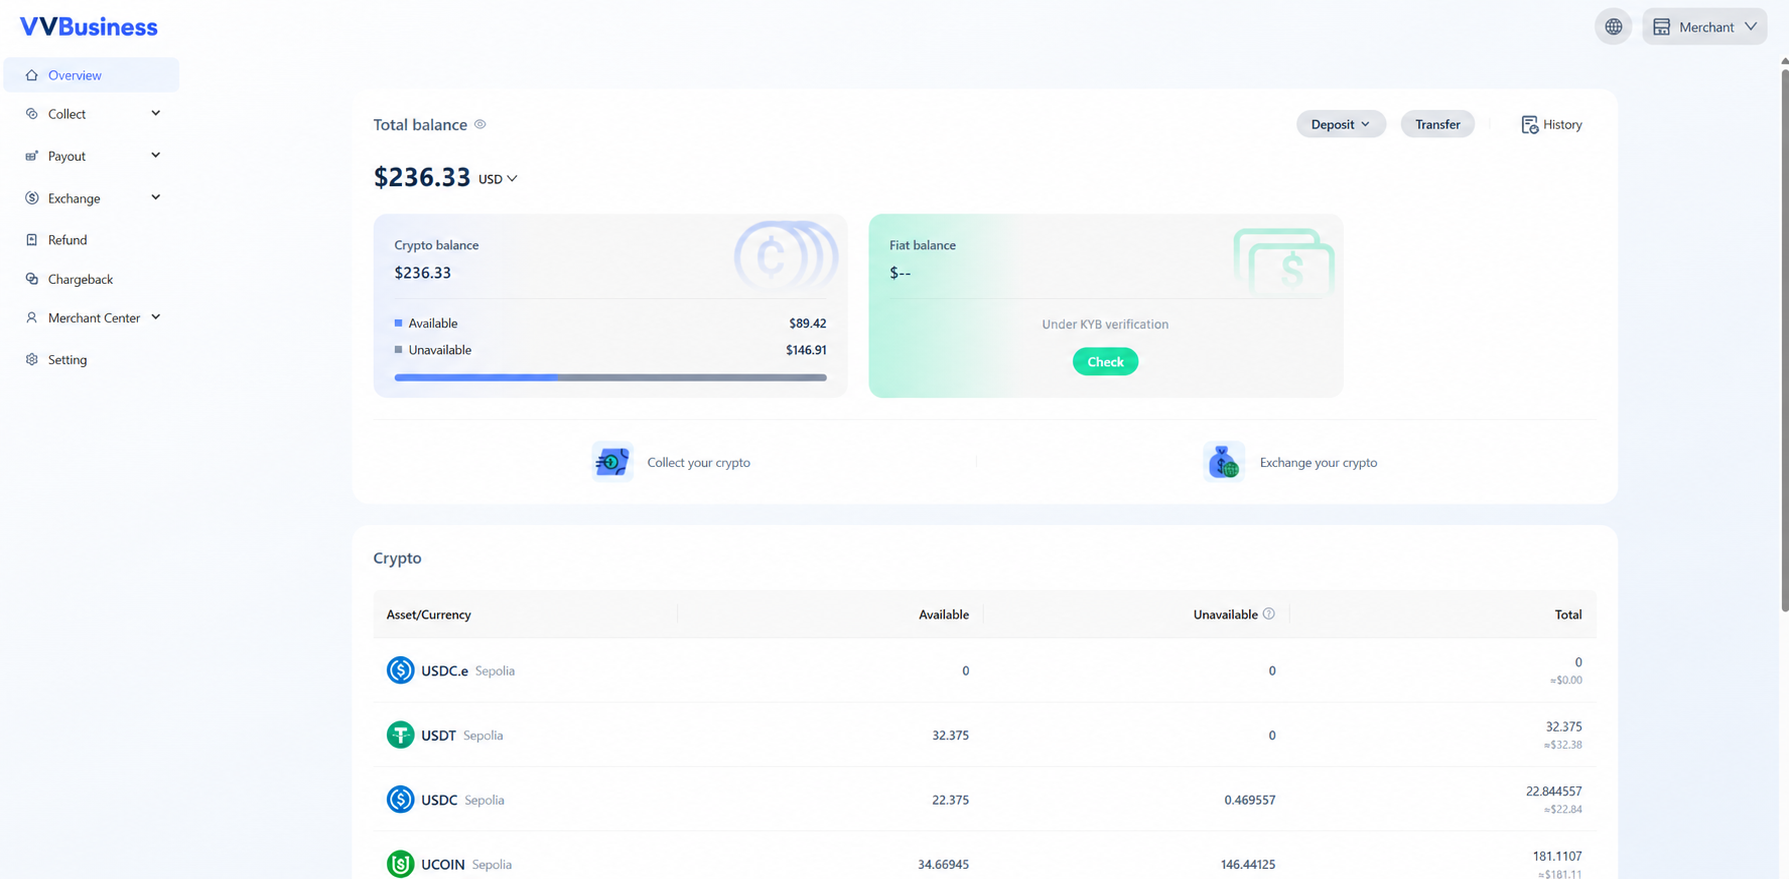
Task: Click the crypto balance progress bar
Action: [610, 378]
